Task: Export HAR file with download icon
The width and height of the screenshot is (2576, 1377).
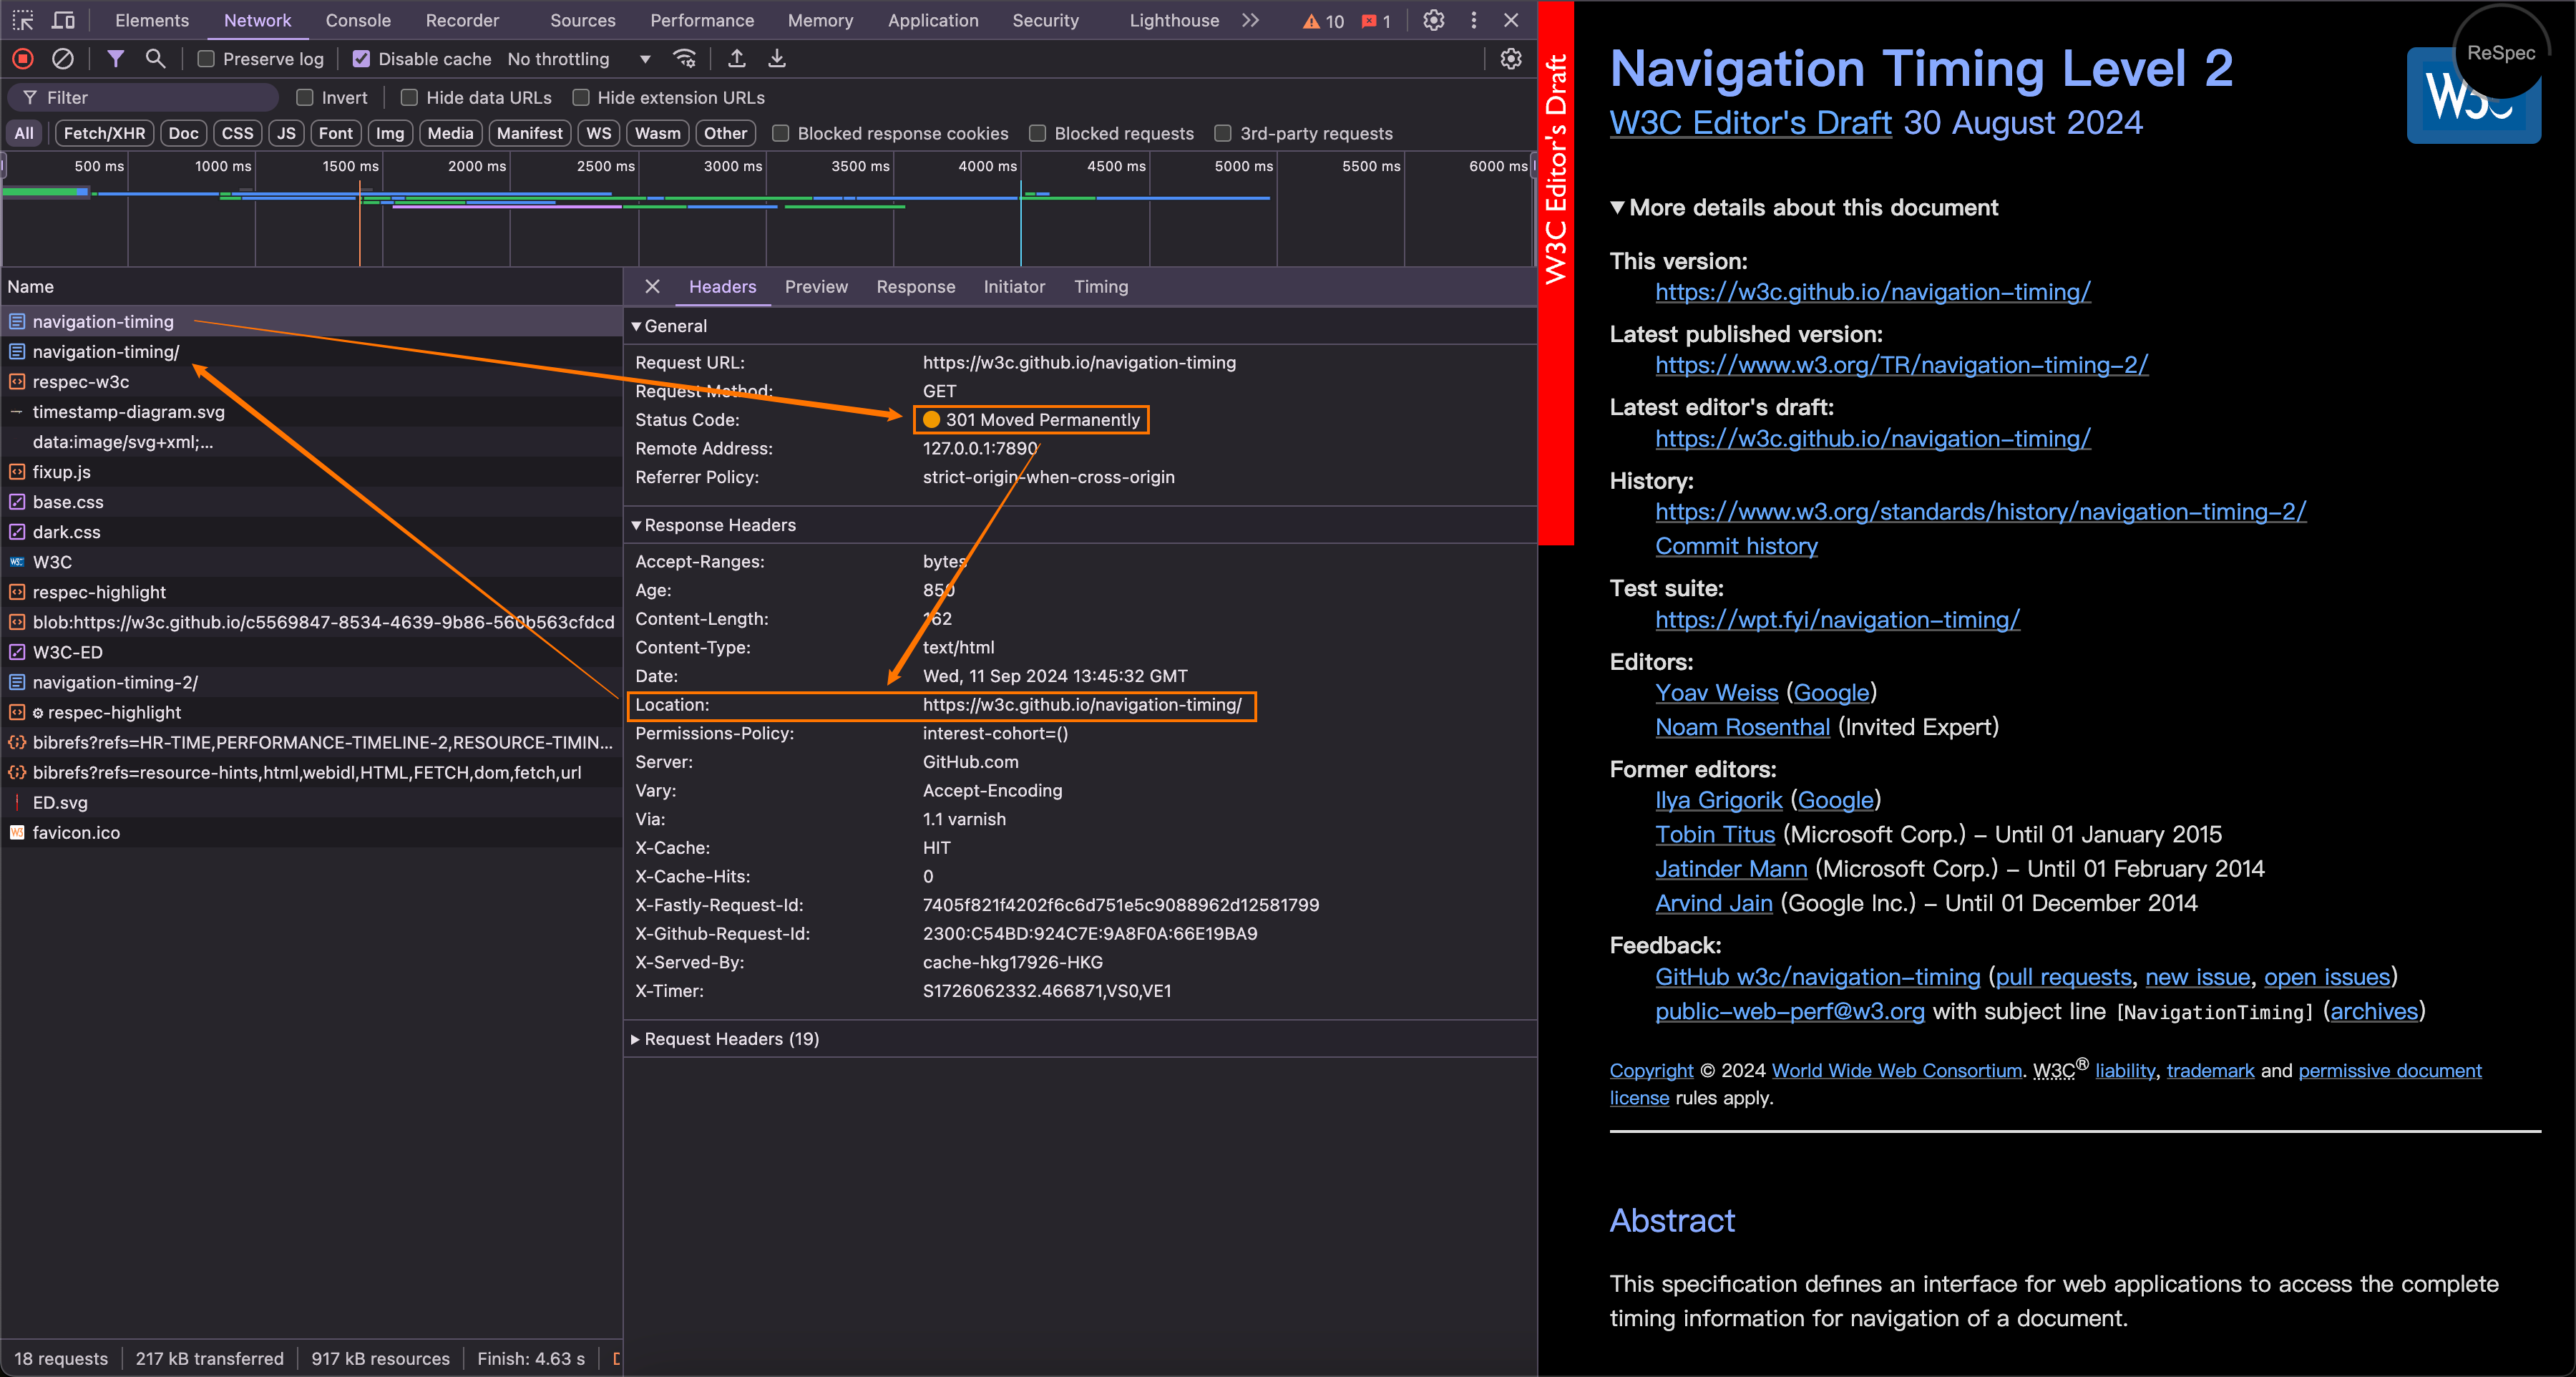Action: [x=777, y=59]
